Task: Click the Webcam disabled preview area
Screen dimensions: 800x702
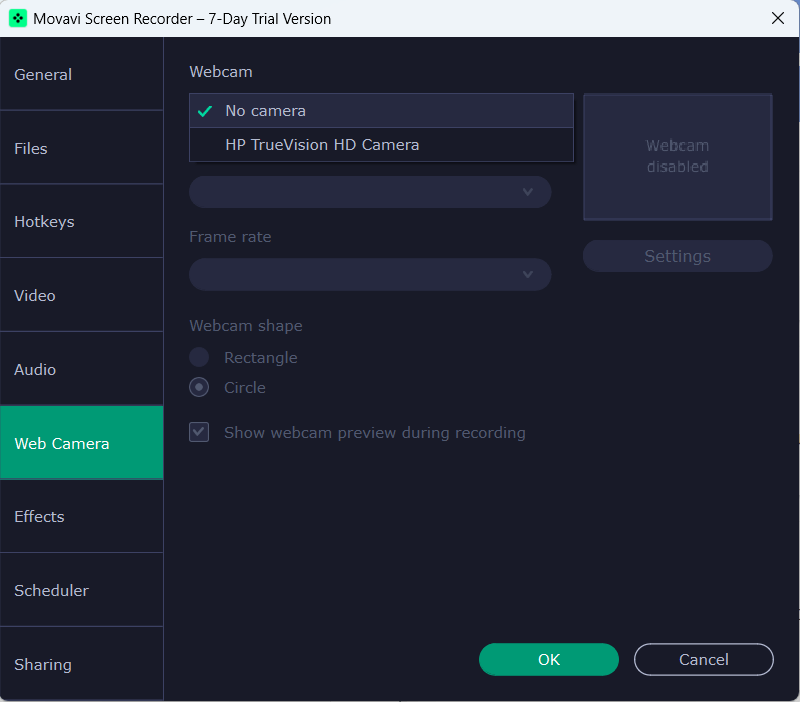Action: 678,157
